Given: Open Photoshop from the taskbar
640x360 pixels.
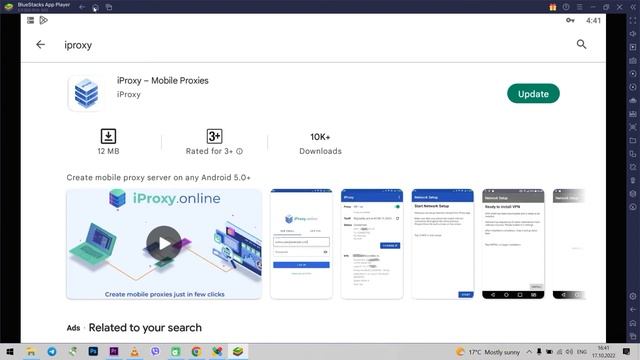Looking at the screenshot, I should [93, 351].
